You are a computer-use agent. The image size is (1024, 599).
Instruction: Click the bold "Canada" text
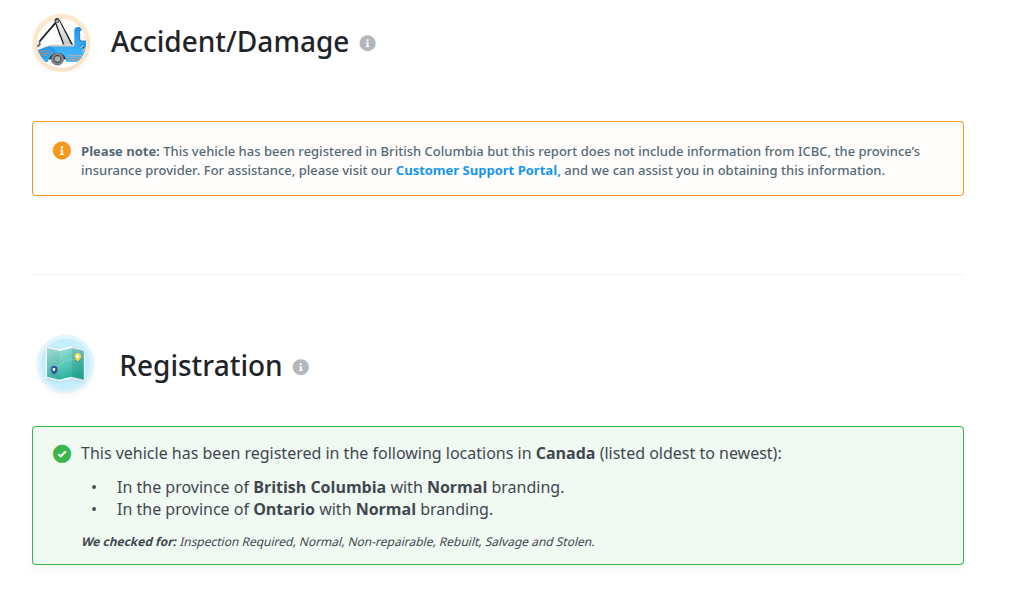565,453
